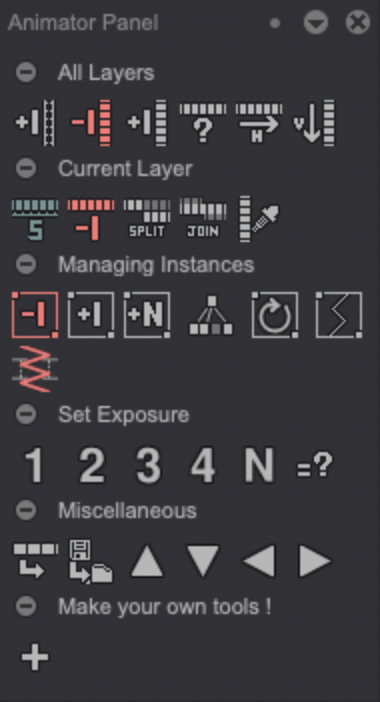The image size is (380, 702).
Task: Open the Animator Panel dropdown menu arrow
Action: (x=316, y=22)
